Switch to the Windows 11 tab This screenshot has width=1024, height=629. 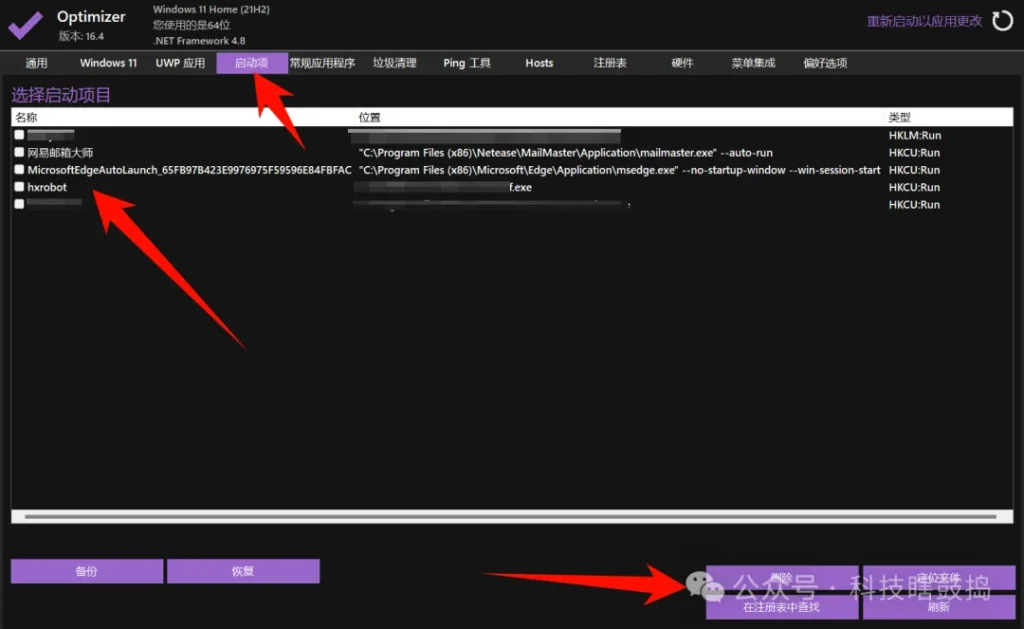(x=108, y=63)
